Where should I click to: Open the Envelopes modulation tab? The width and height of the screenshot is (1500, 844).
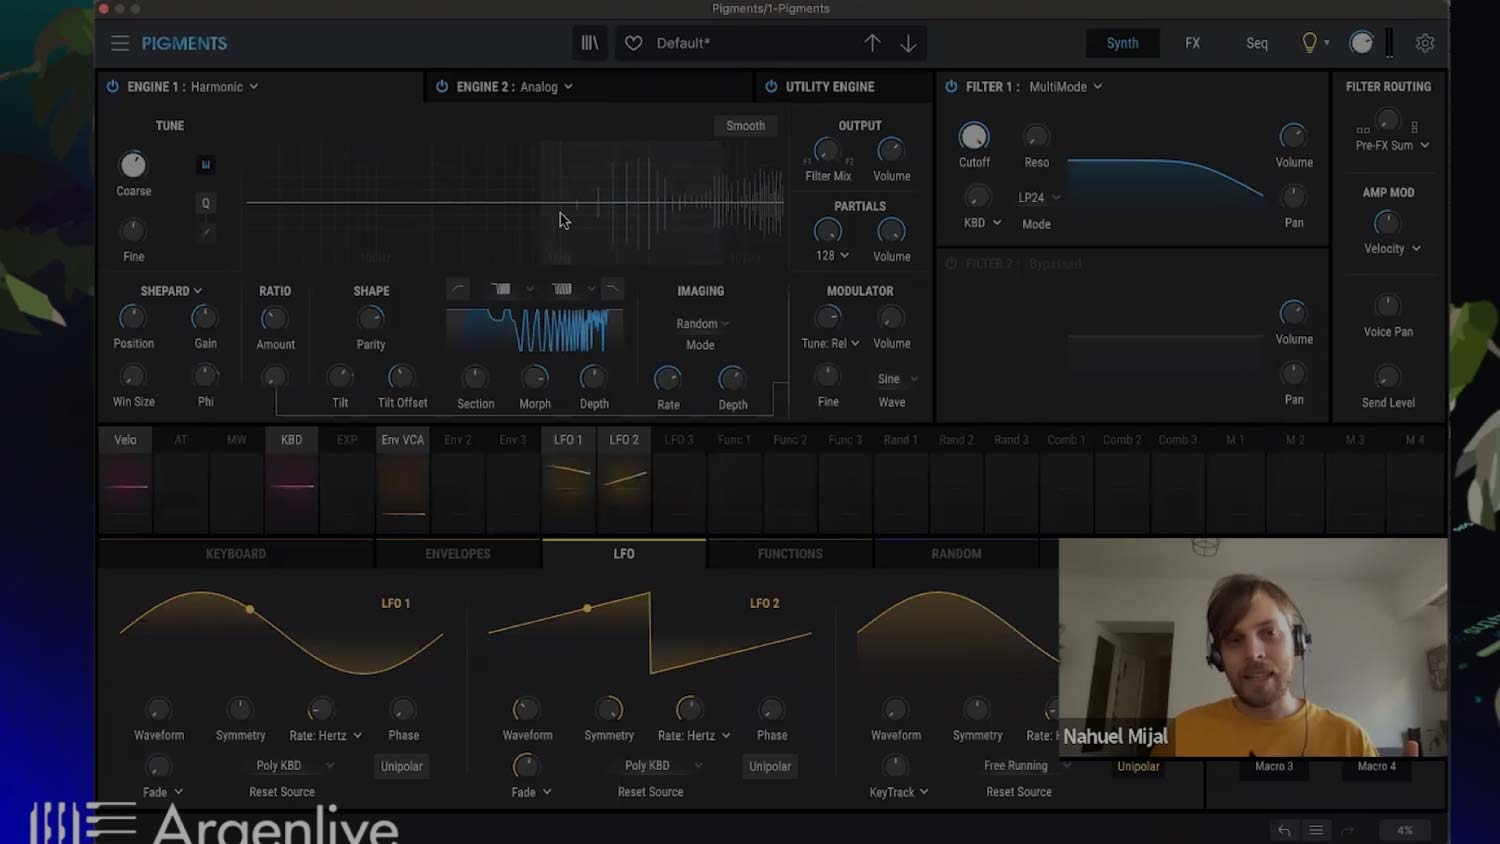click(x=457, y=554)
